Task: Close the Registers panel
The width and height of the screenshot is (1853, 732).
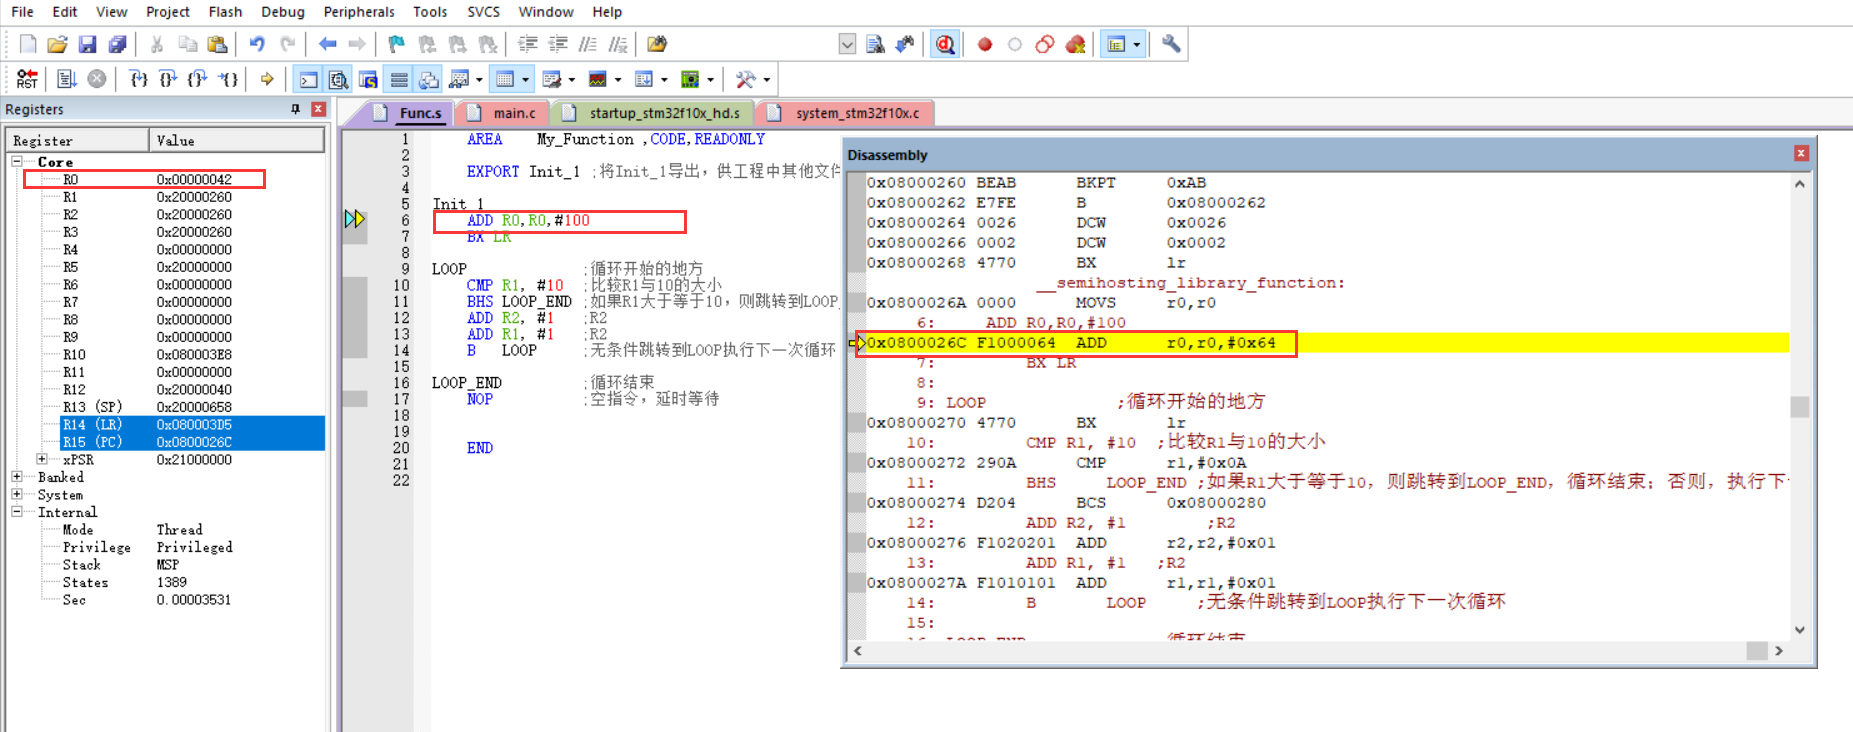Action: pos(318,109)
